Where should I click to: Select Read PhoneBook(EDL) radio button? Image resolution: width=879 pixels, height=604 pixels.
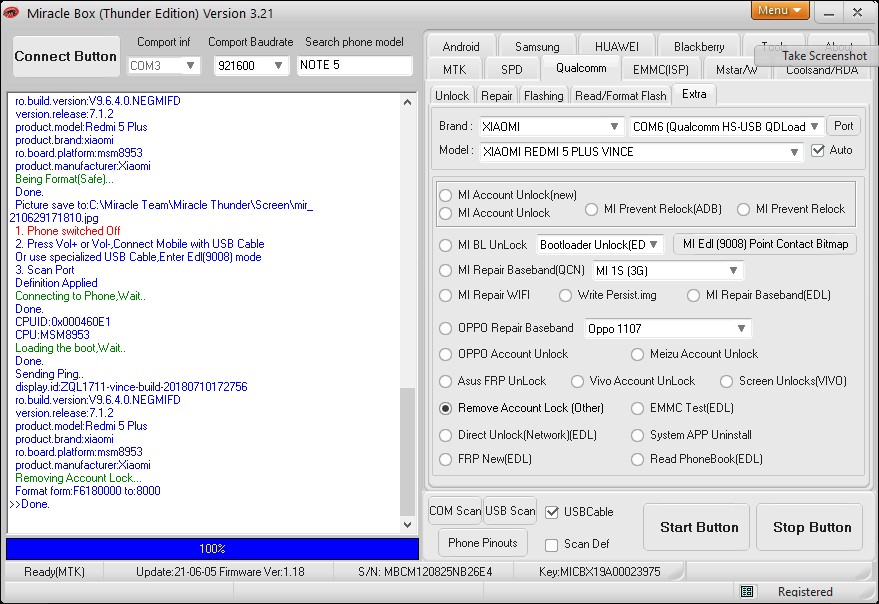(637, 459)
